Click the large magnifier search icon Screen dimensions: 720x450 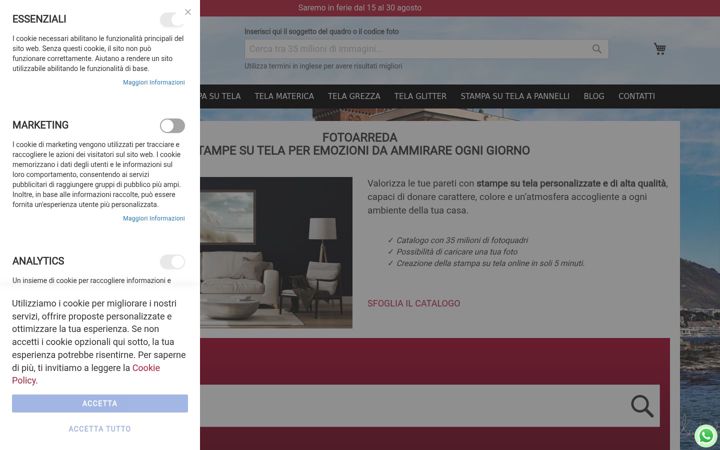642,406
